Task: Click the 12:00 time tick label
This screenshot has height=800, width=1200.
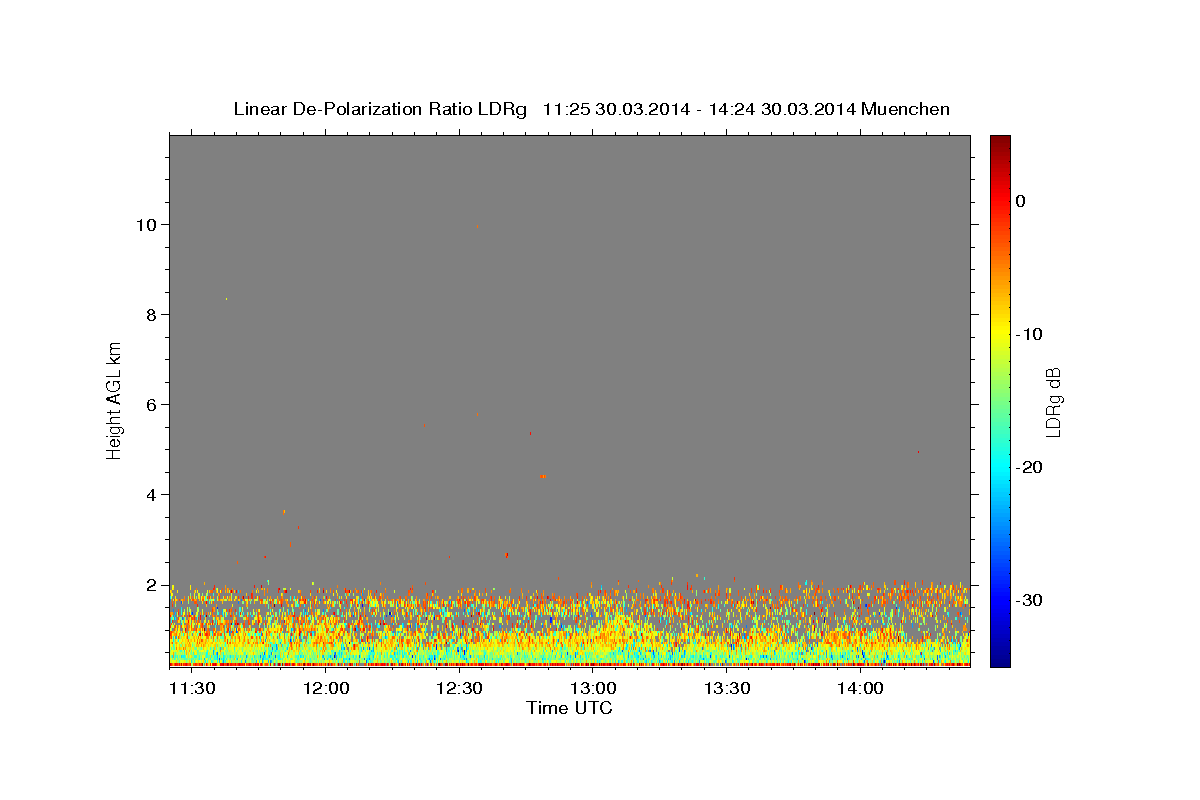Action: click(326, 689)
